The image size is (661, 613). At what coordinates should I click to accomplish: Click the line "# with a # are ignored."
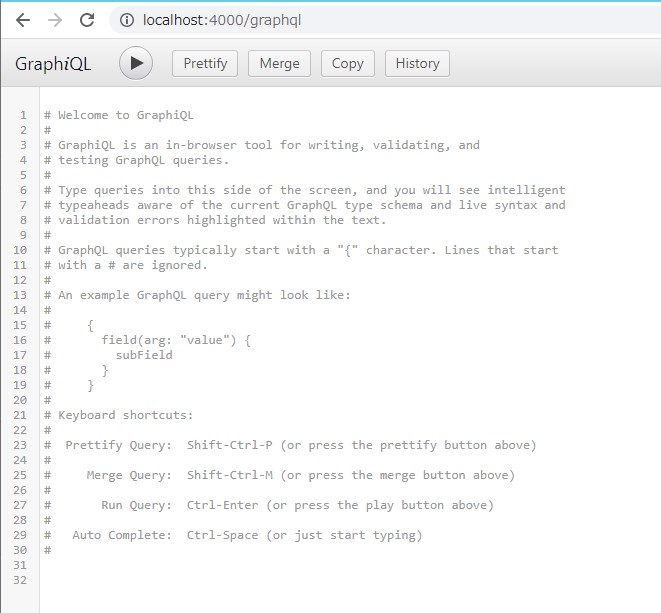(x=126, y=265)
